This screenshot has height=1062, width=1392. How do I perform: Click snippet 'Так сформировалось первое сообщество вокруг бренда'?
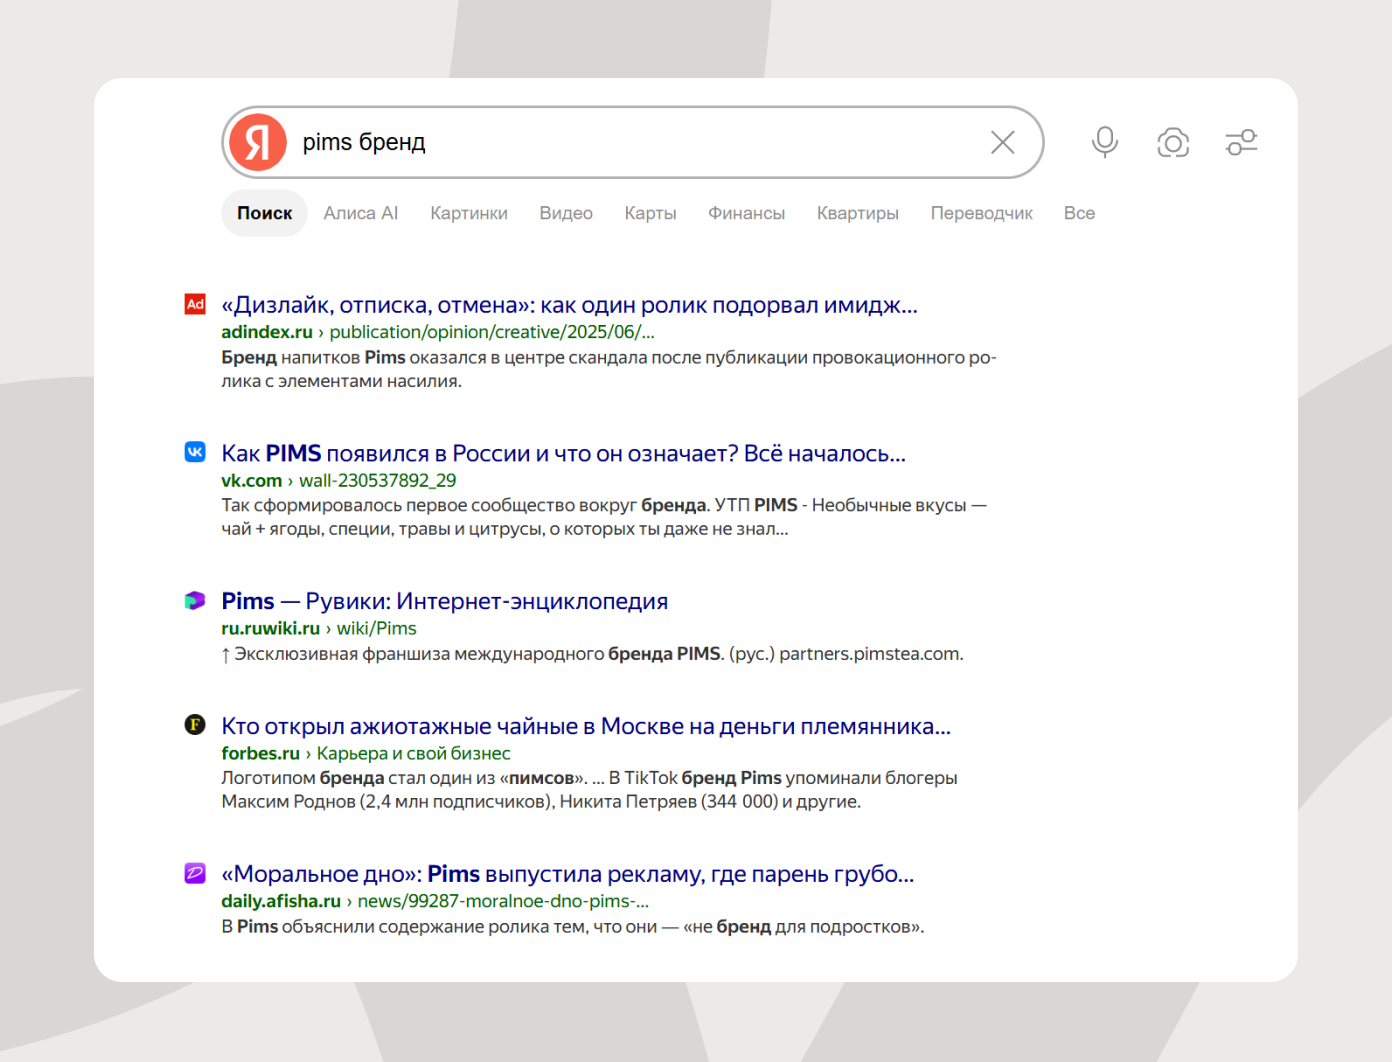(x=604, y=517)
